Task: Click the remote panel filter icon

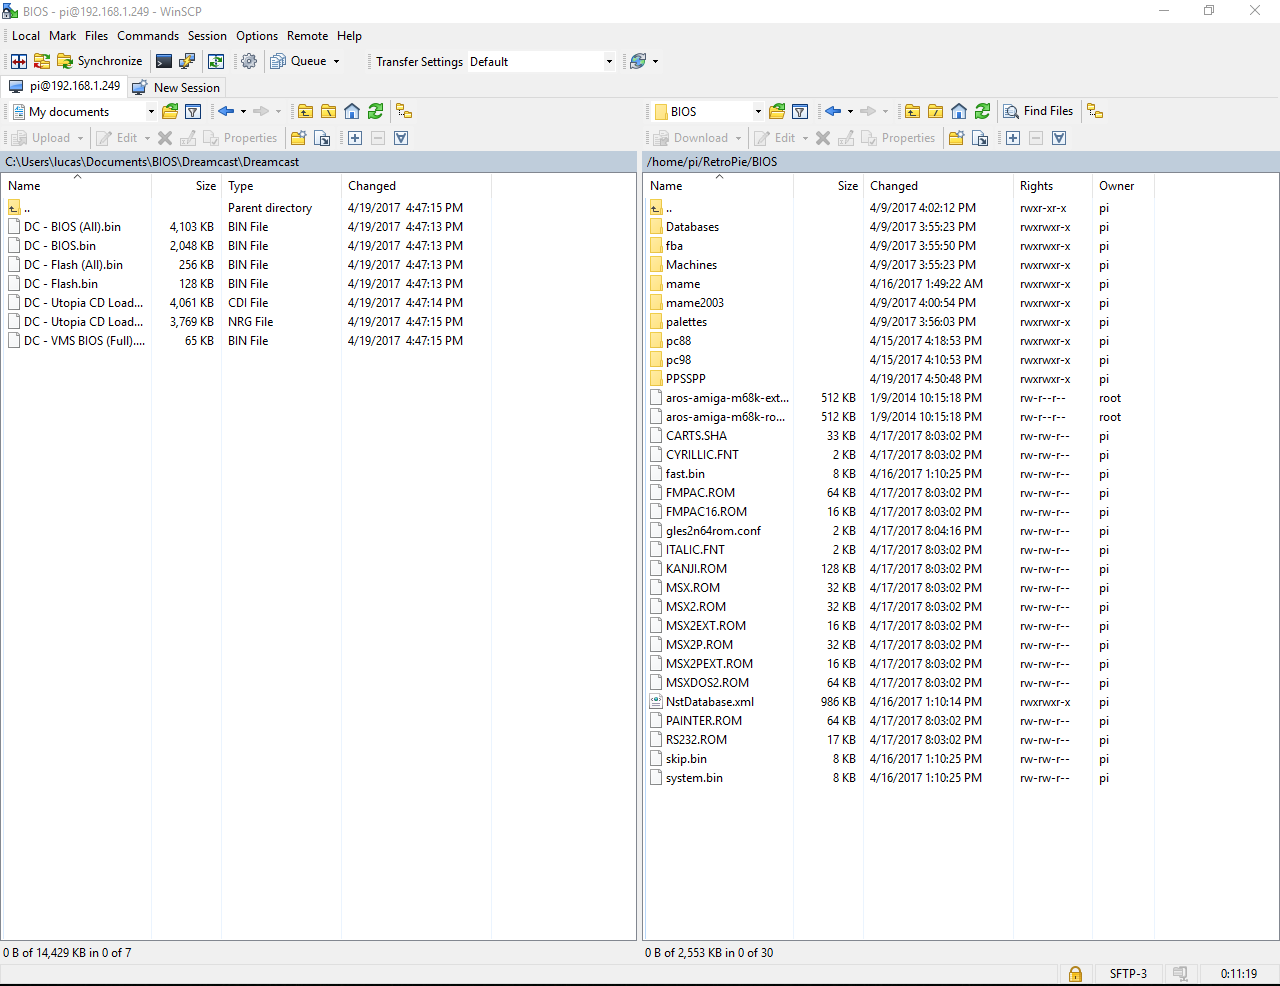Action: 800,111
